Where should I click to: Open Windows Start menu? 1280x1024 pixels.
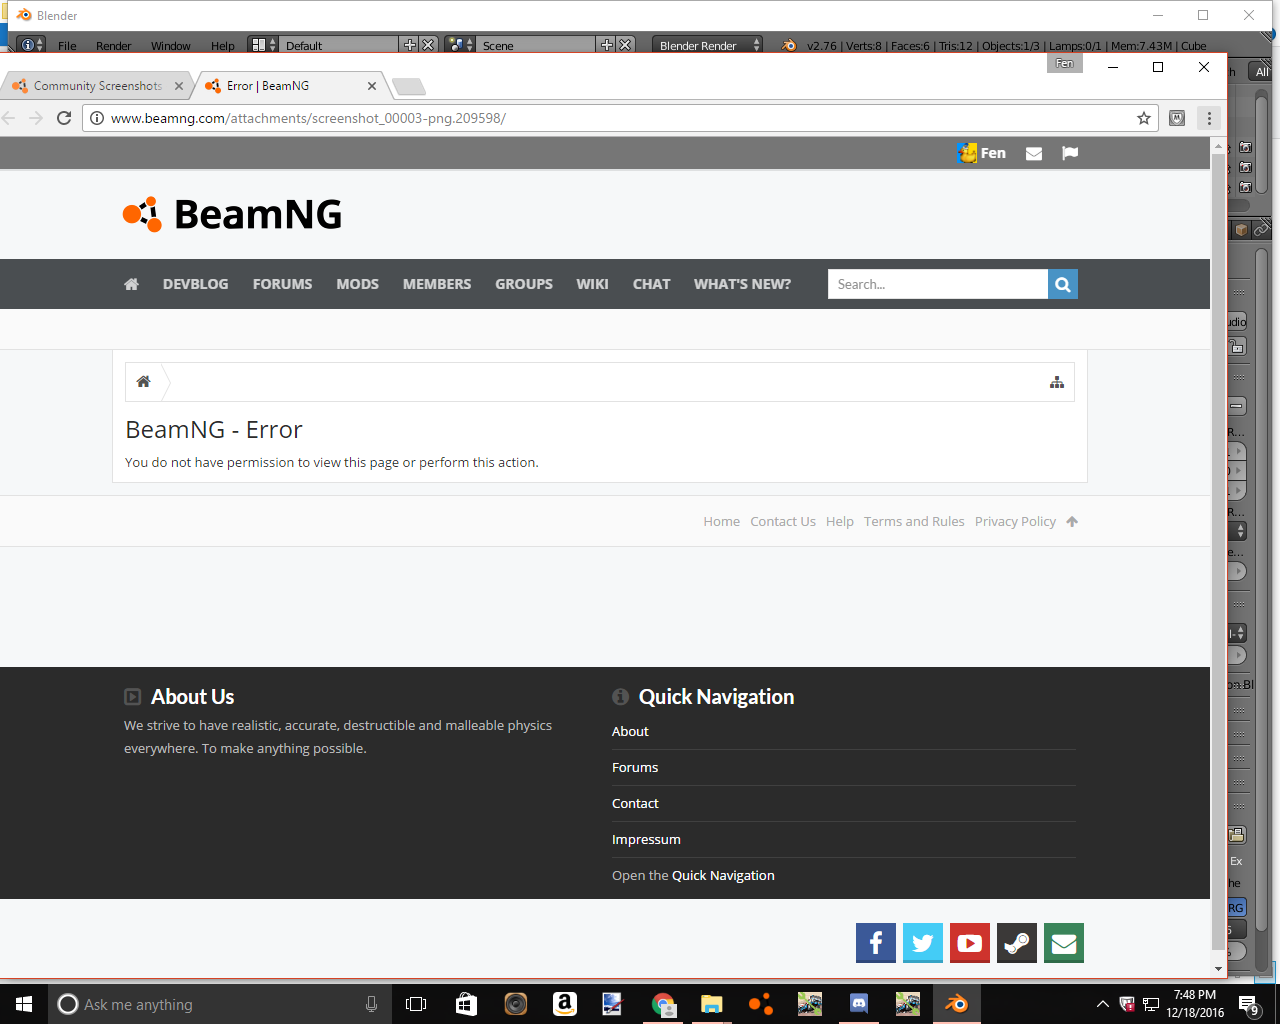point(24,1004)
